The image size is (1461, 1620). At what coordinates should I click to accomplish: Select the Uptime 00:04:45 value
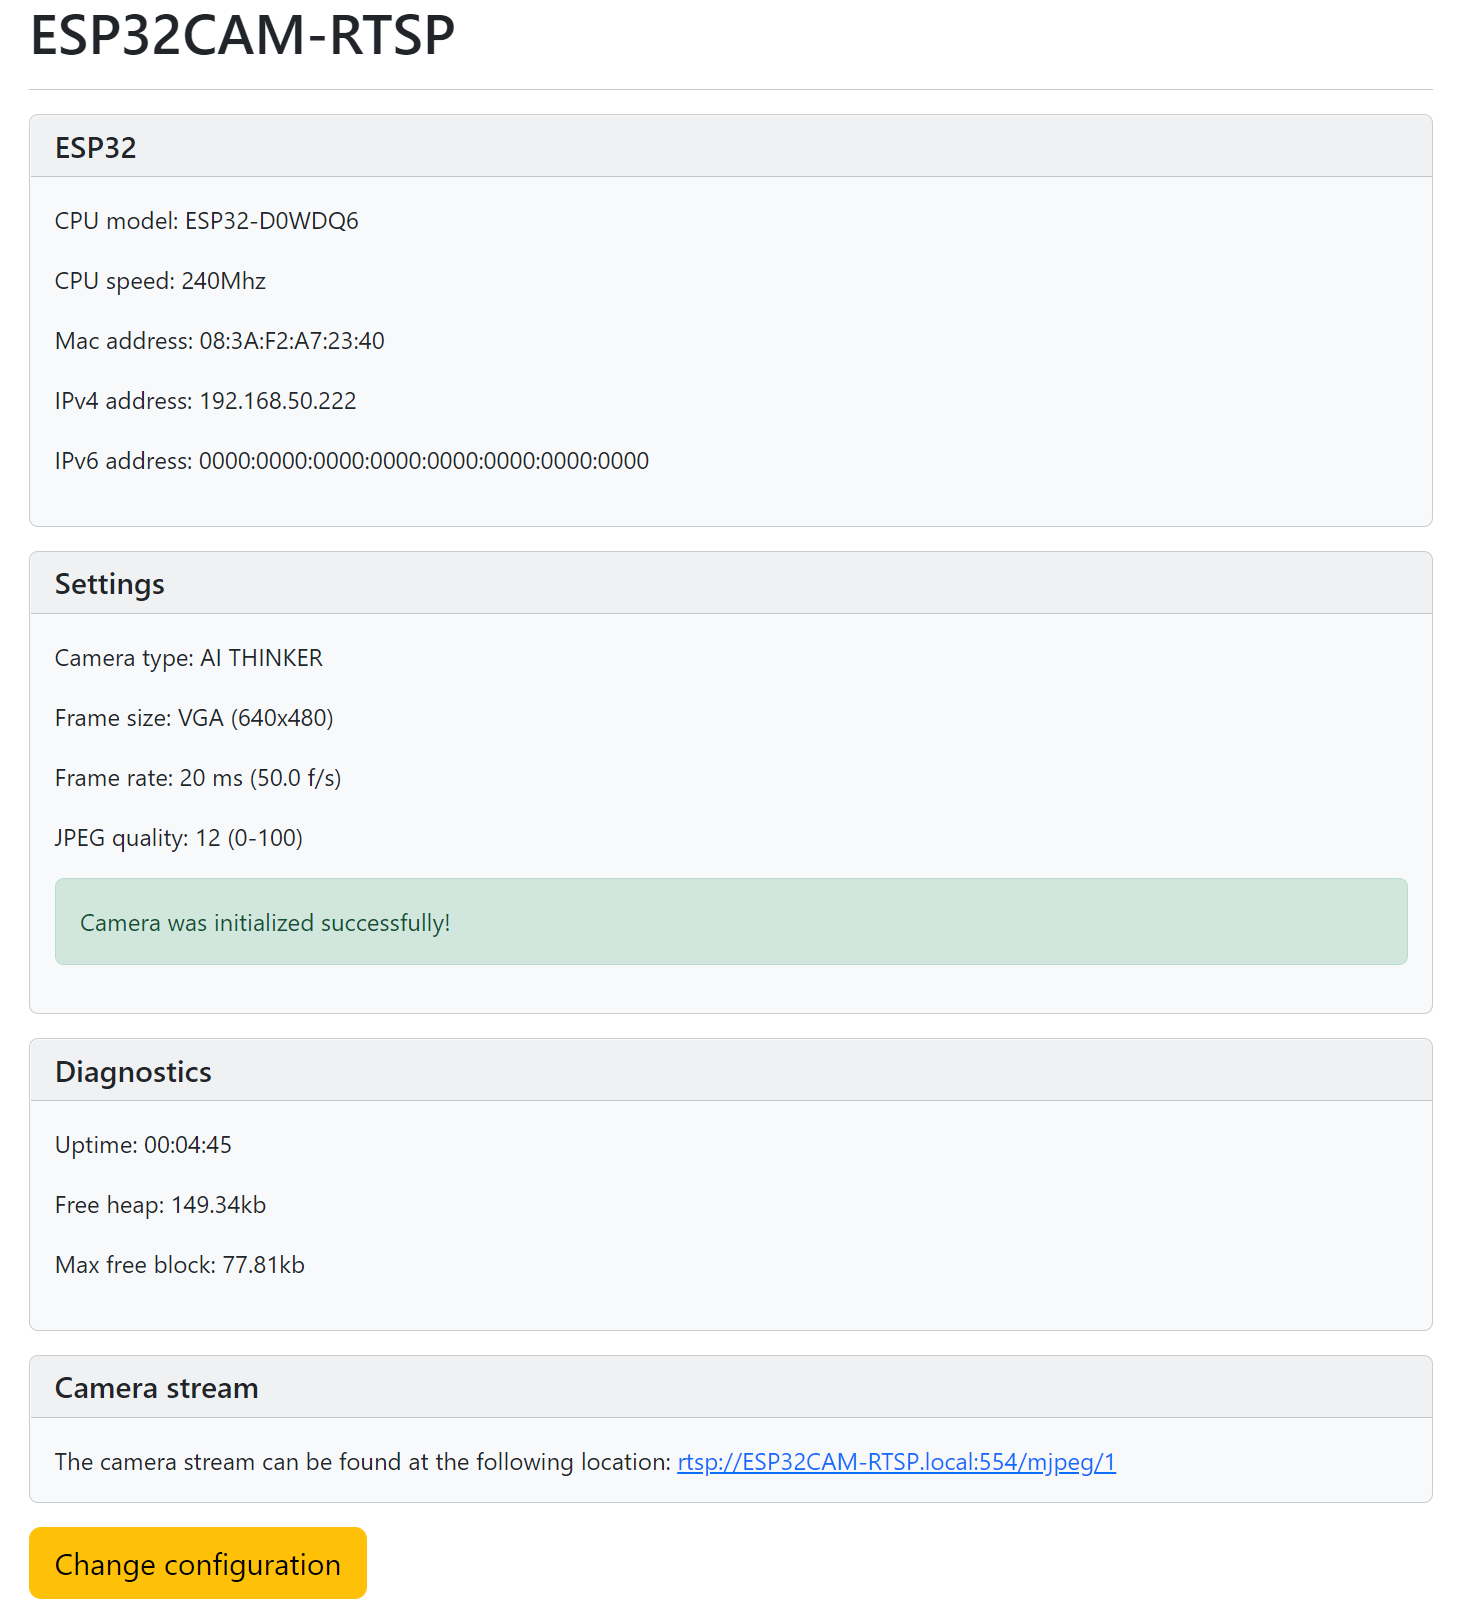point(143,1144)
